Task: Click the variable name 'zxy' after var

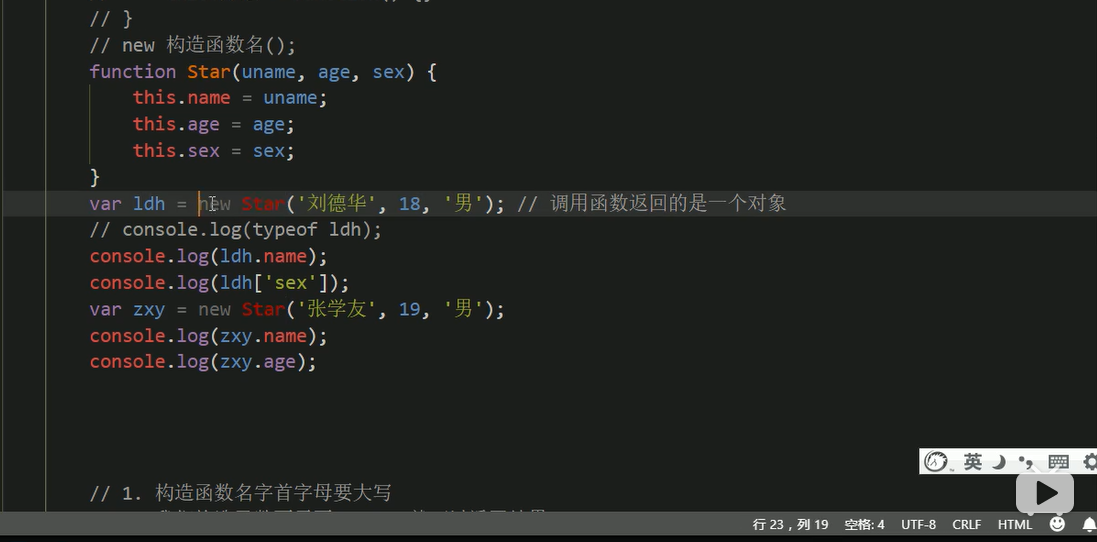Action: pyautogui.click(x=149, y=310)
